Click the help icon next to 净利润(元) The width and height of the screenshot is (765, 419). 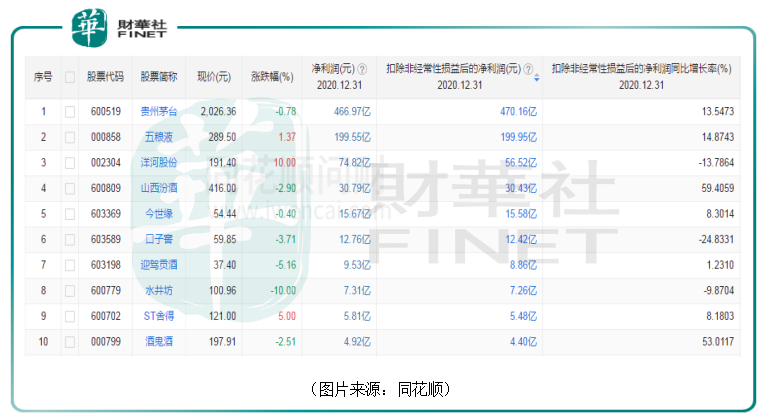click(x=362, y=69)
